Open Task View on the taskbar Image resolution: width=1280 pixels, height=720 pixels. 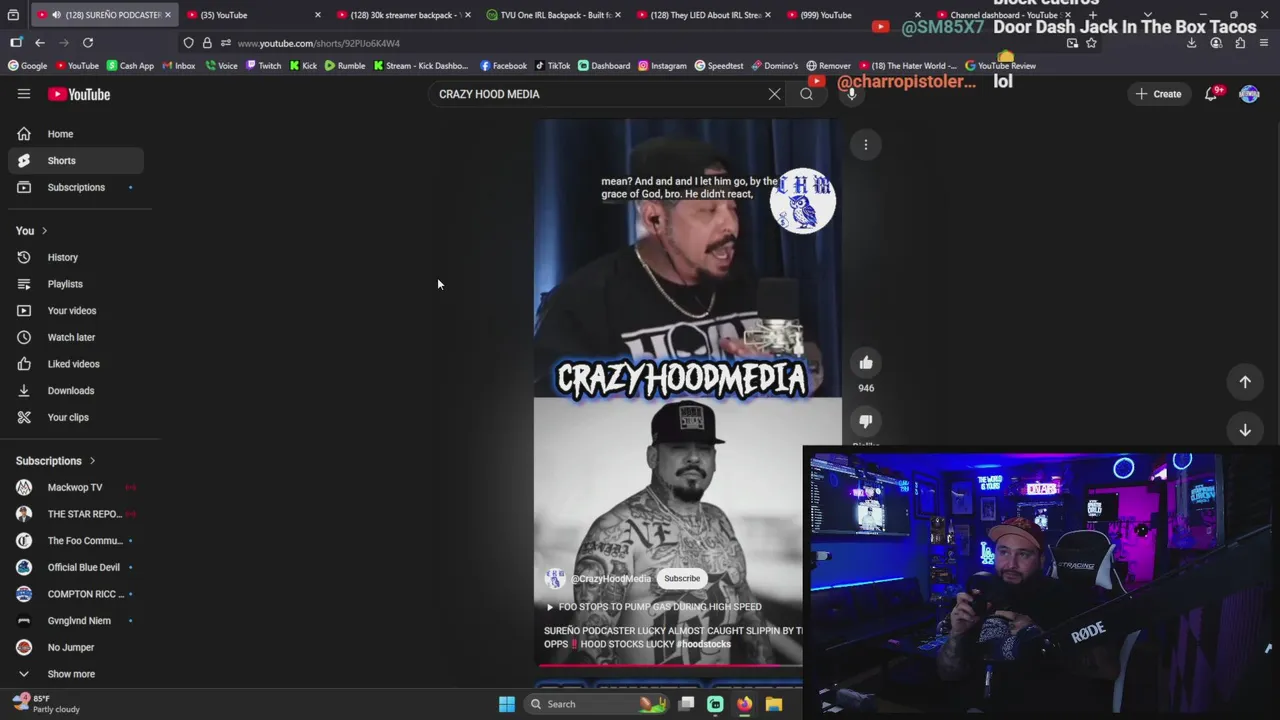686,704
